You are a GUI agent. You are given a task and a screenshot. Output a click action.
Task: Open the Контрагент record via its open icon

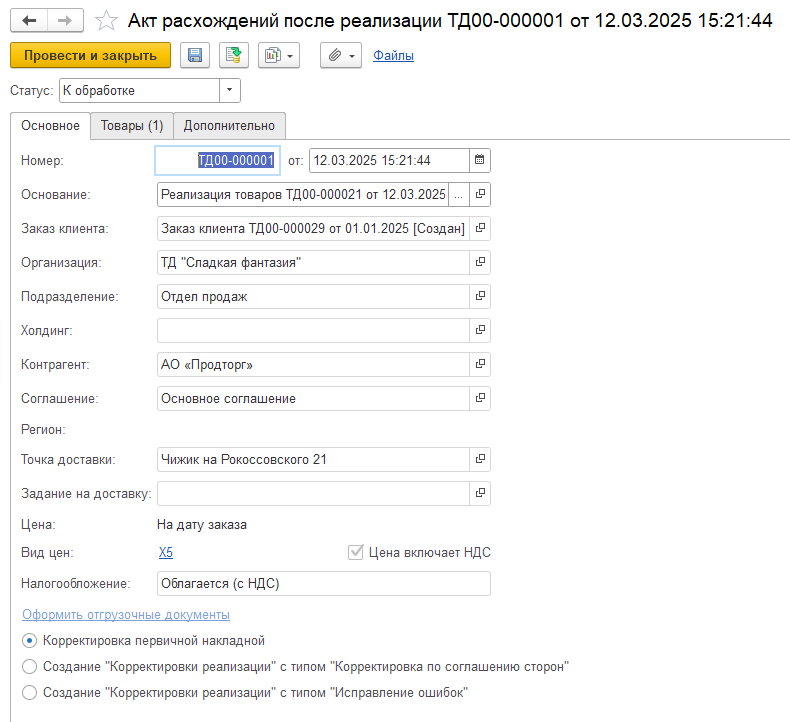click(480, 364)
